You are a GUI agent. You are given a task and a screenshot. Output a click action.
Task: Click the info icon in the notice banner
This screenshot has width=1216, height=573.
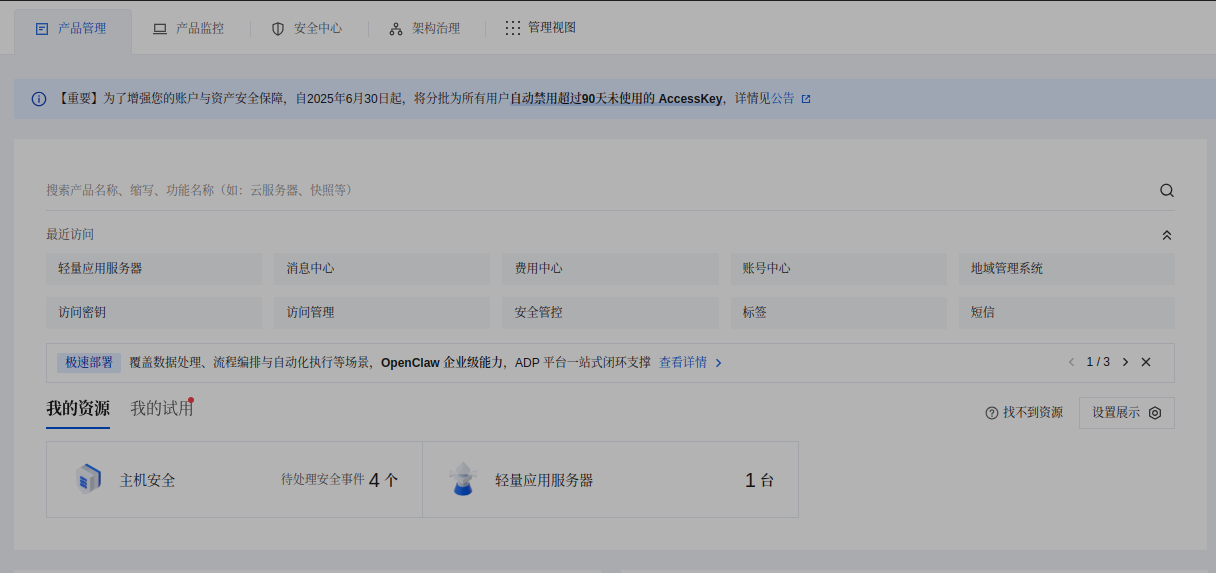coord(39,99)
